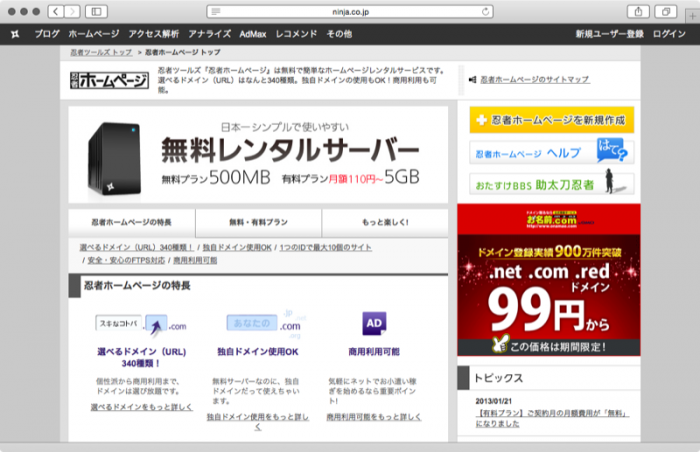Screen dimensions: 700x452
Task: Open the レコメンド menu item
Action: [296, 34]
